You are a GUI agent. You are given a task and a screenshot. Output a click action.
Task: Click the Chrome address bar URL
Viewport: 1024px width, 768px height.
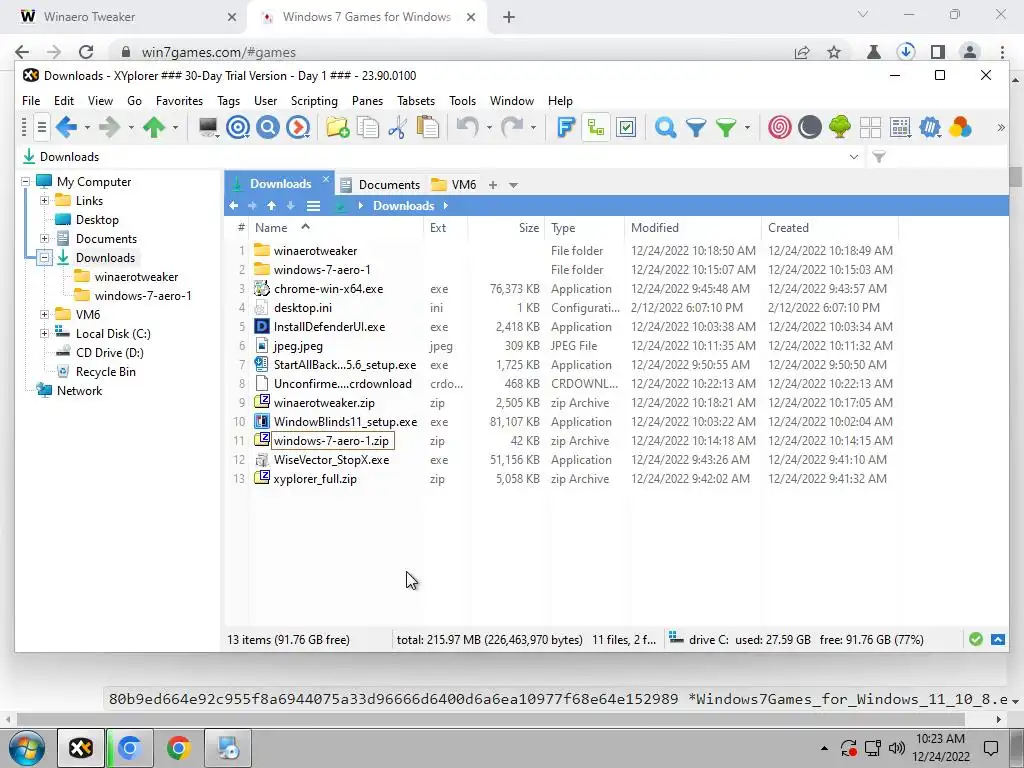point(219,52)
